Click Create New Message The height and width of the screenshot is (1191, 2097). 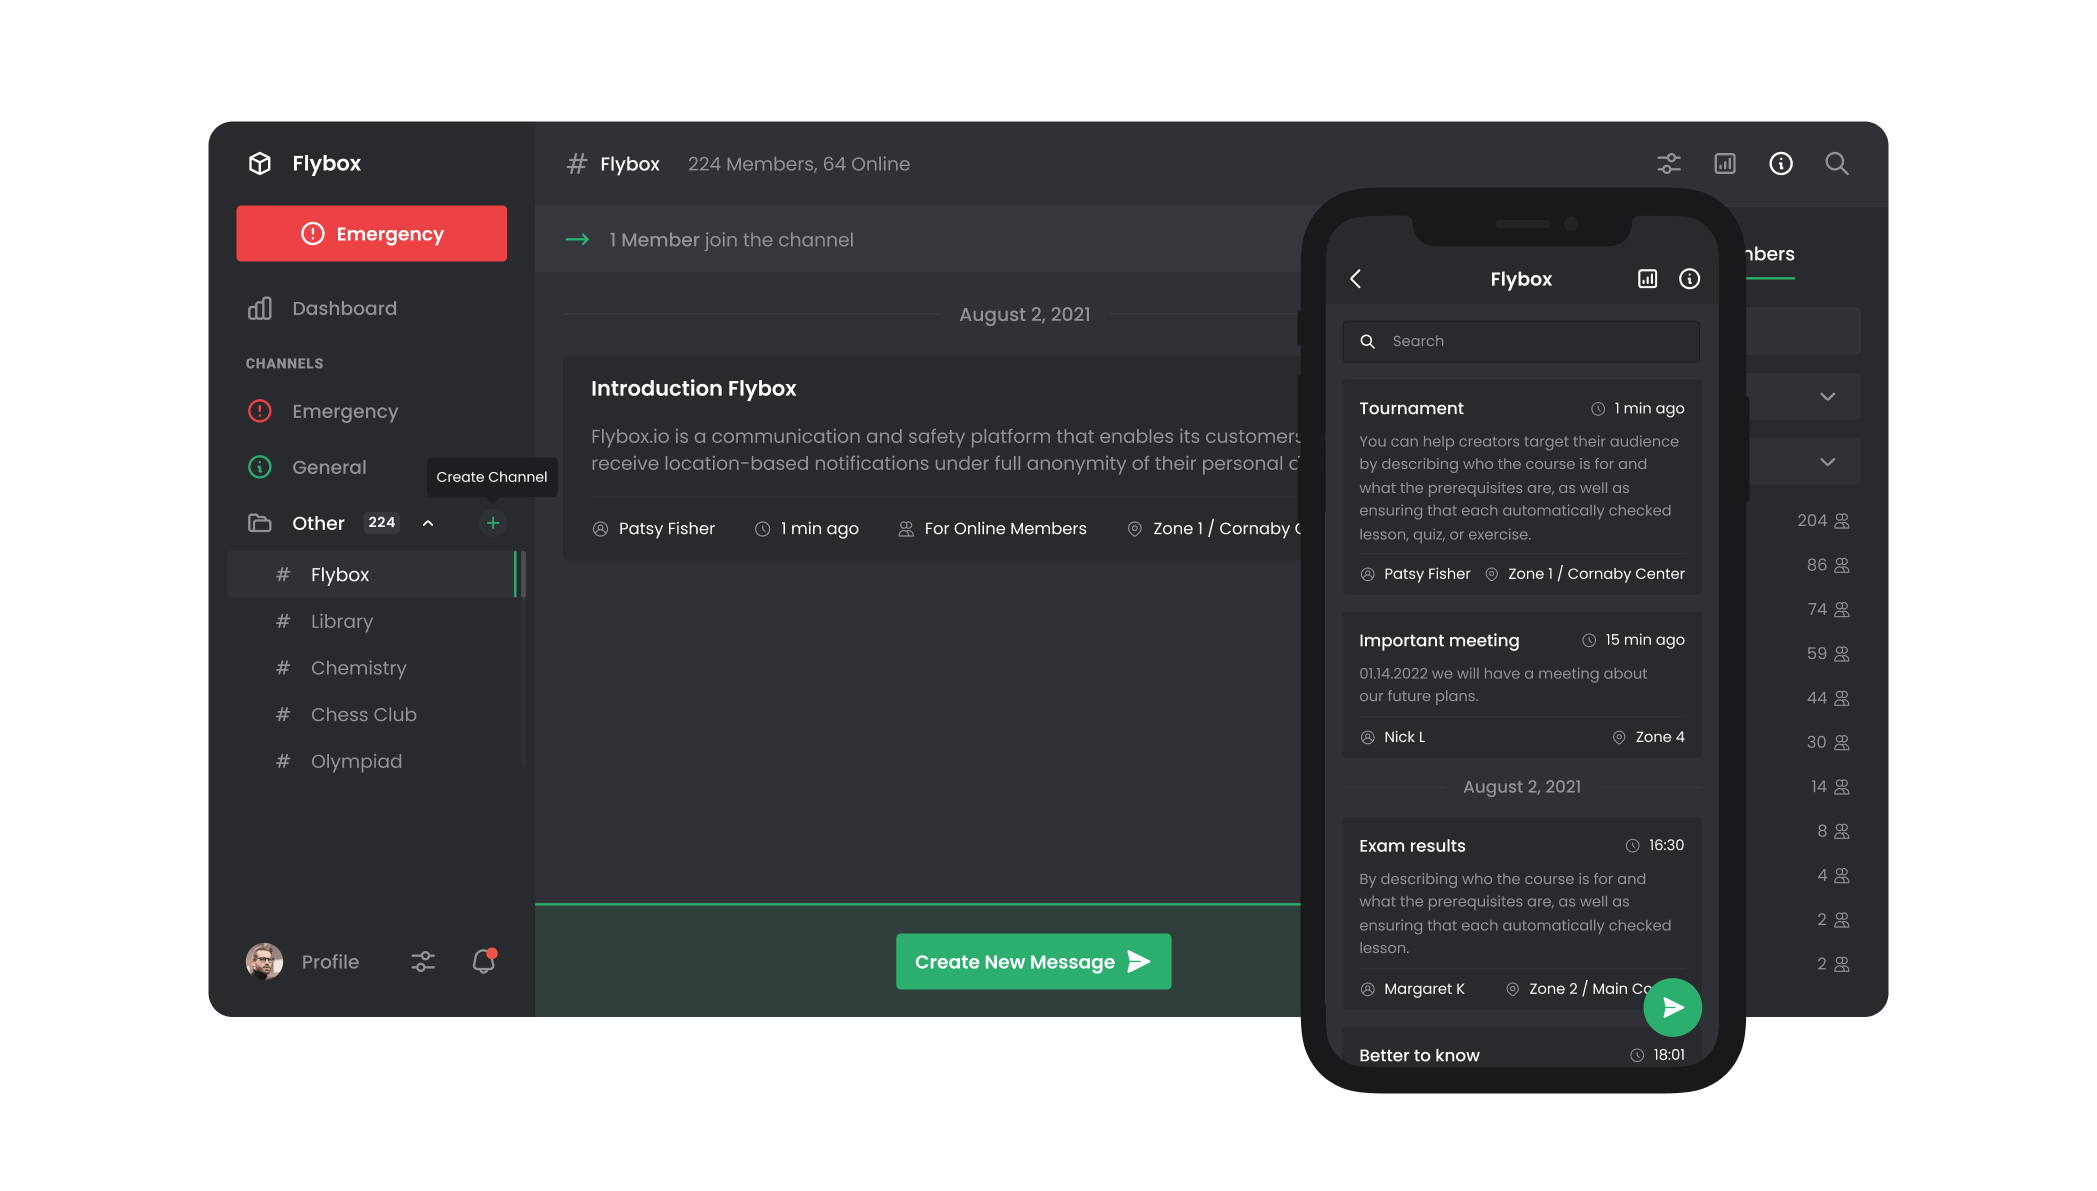(1033, 961)
